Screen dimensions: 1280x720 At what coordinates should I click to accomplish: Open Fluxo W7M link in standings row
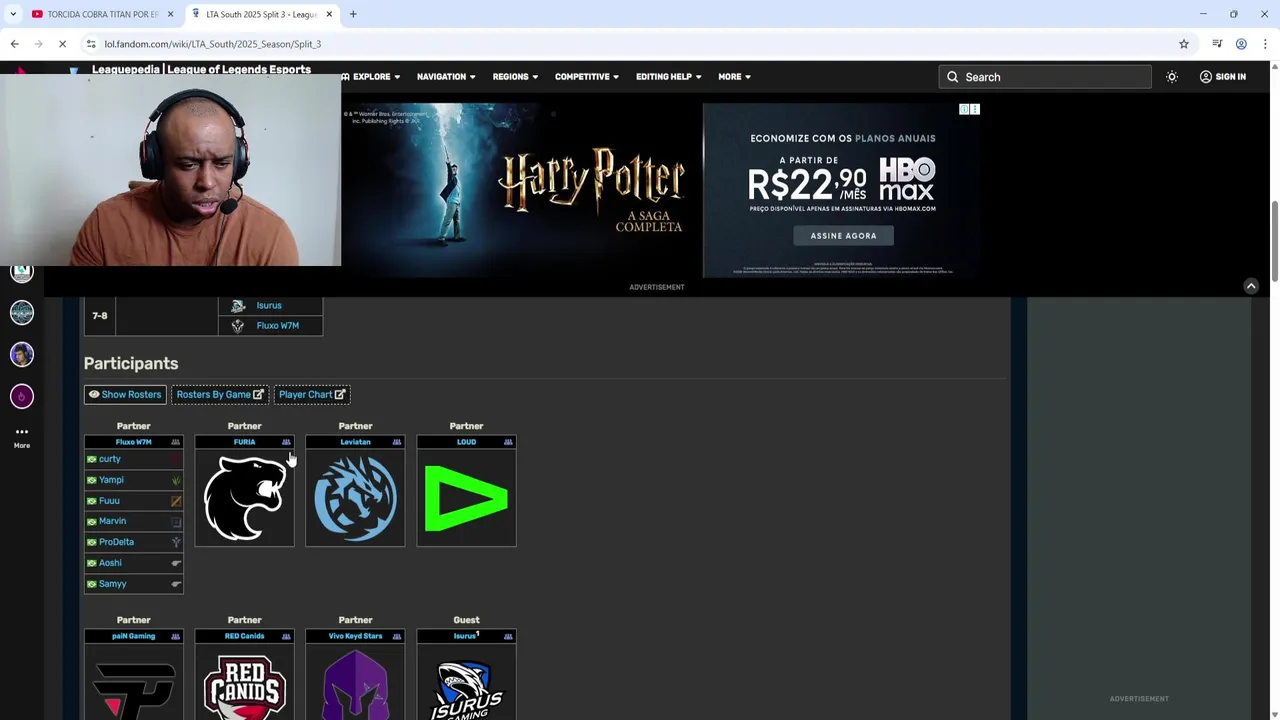(x=277, y=326)
